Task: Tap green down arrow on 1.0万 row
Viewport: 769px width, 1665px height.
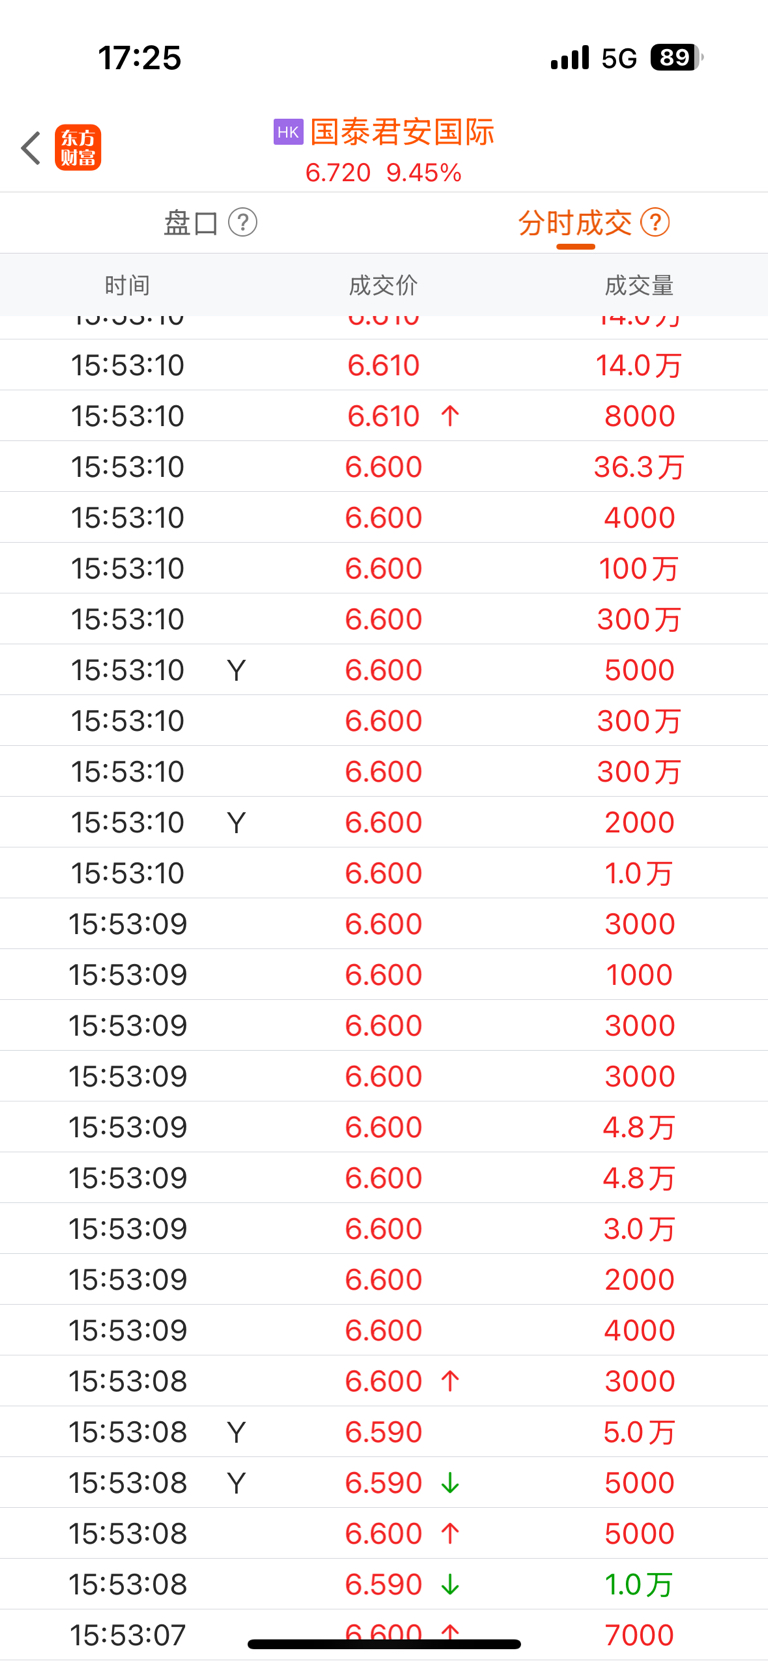Action: tap(450, 1584)
